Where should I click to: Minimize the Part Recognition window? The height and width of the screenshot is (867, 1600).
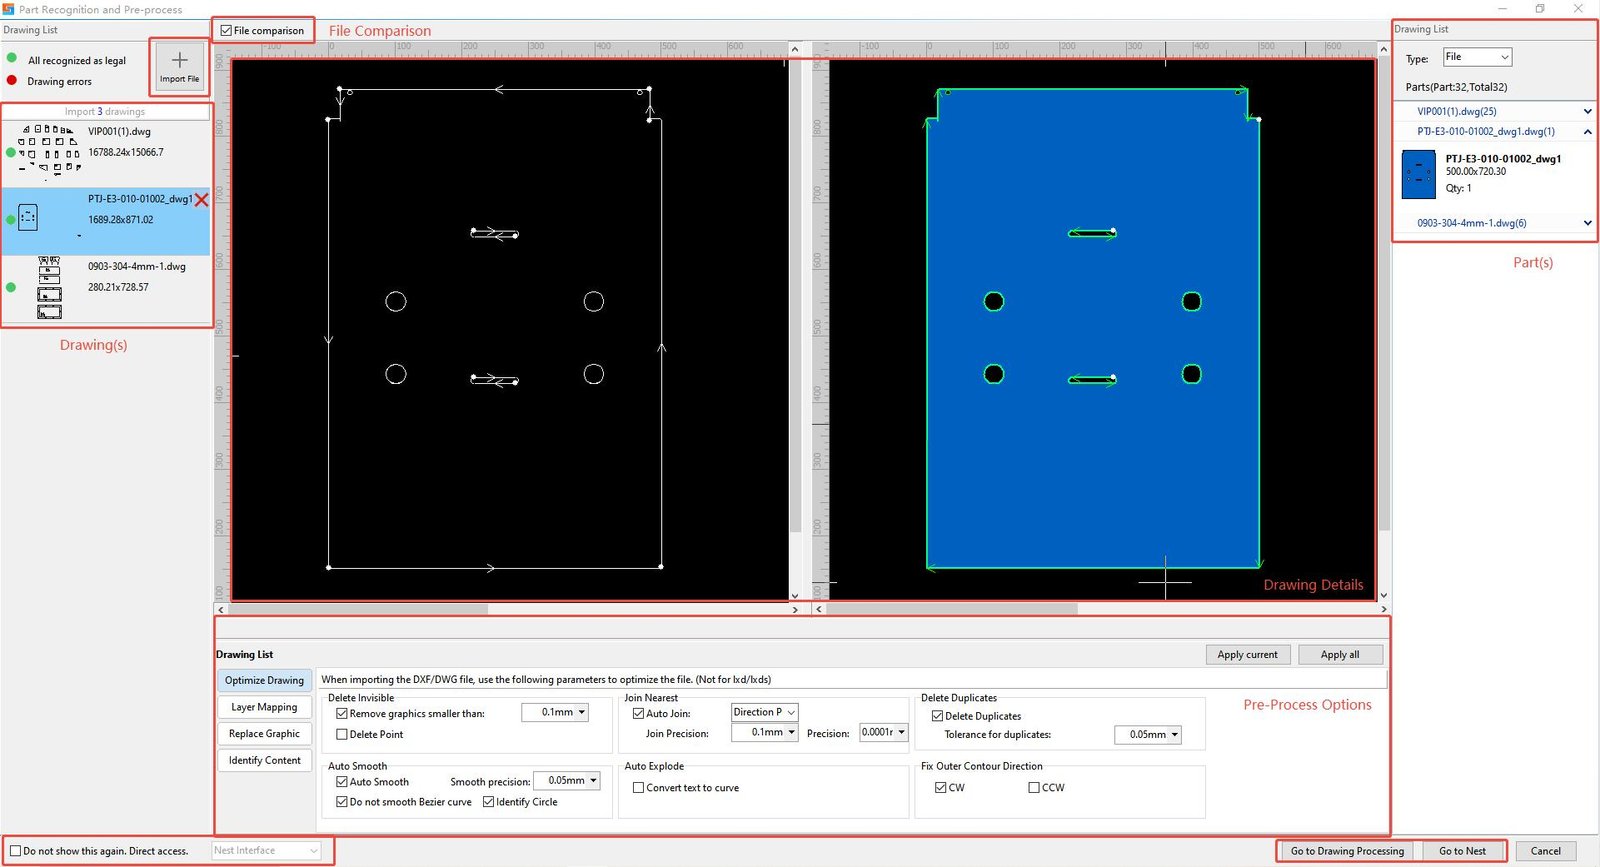(x=1502, y=9)
